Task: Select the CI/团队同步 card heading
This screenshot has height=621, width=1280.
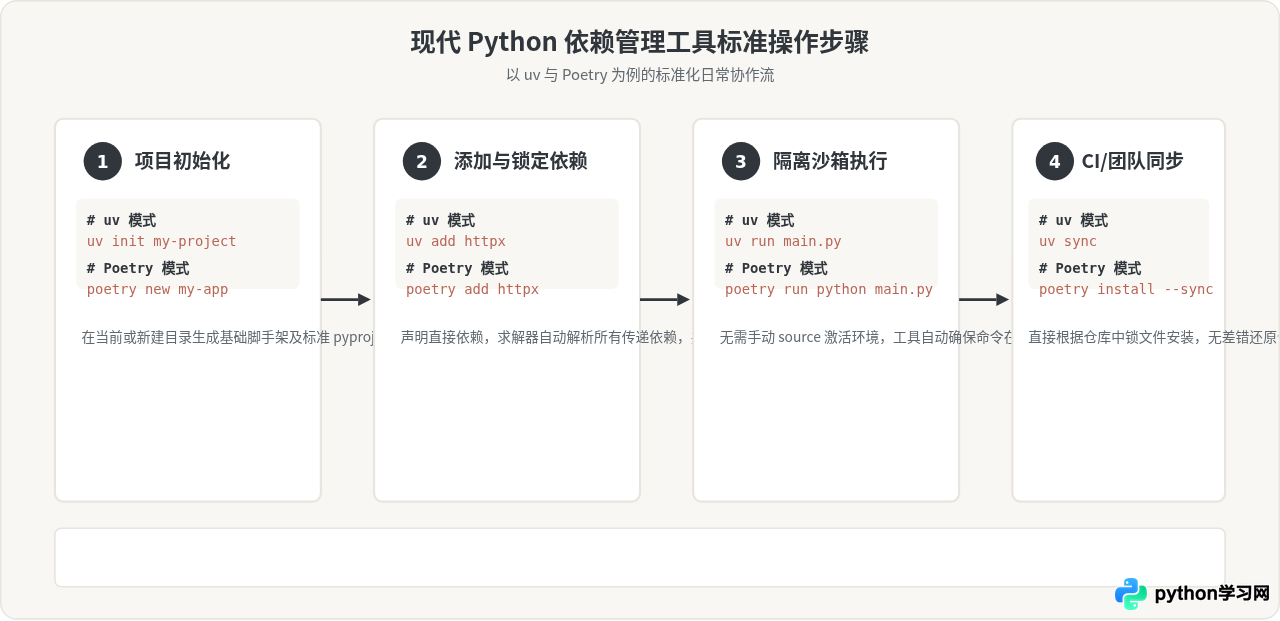Action: (x=1132, y=161)
